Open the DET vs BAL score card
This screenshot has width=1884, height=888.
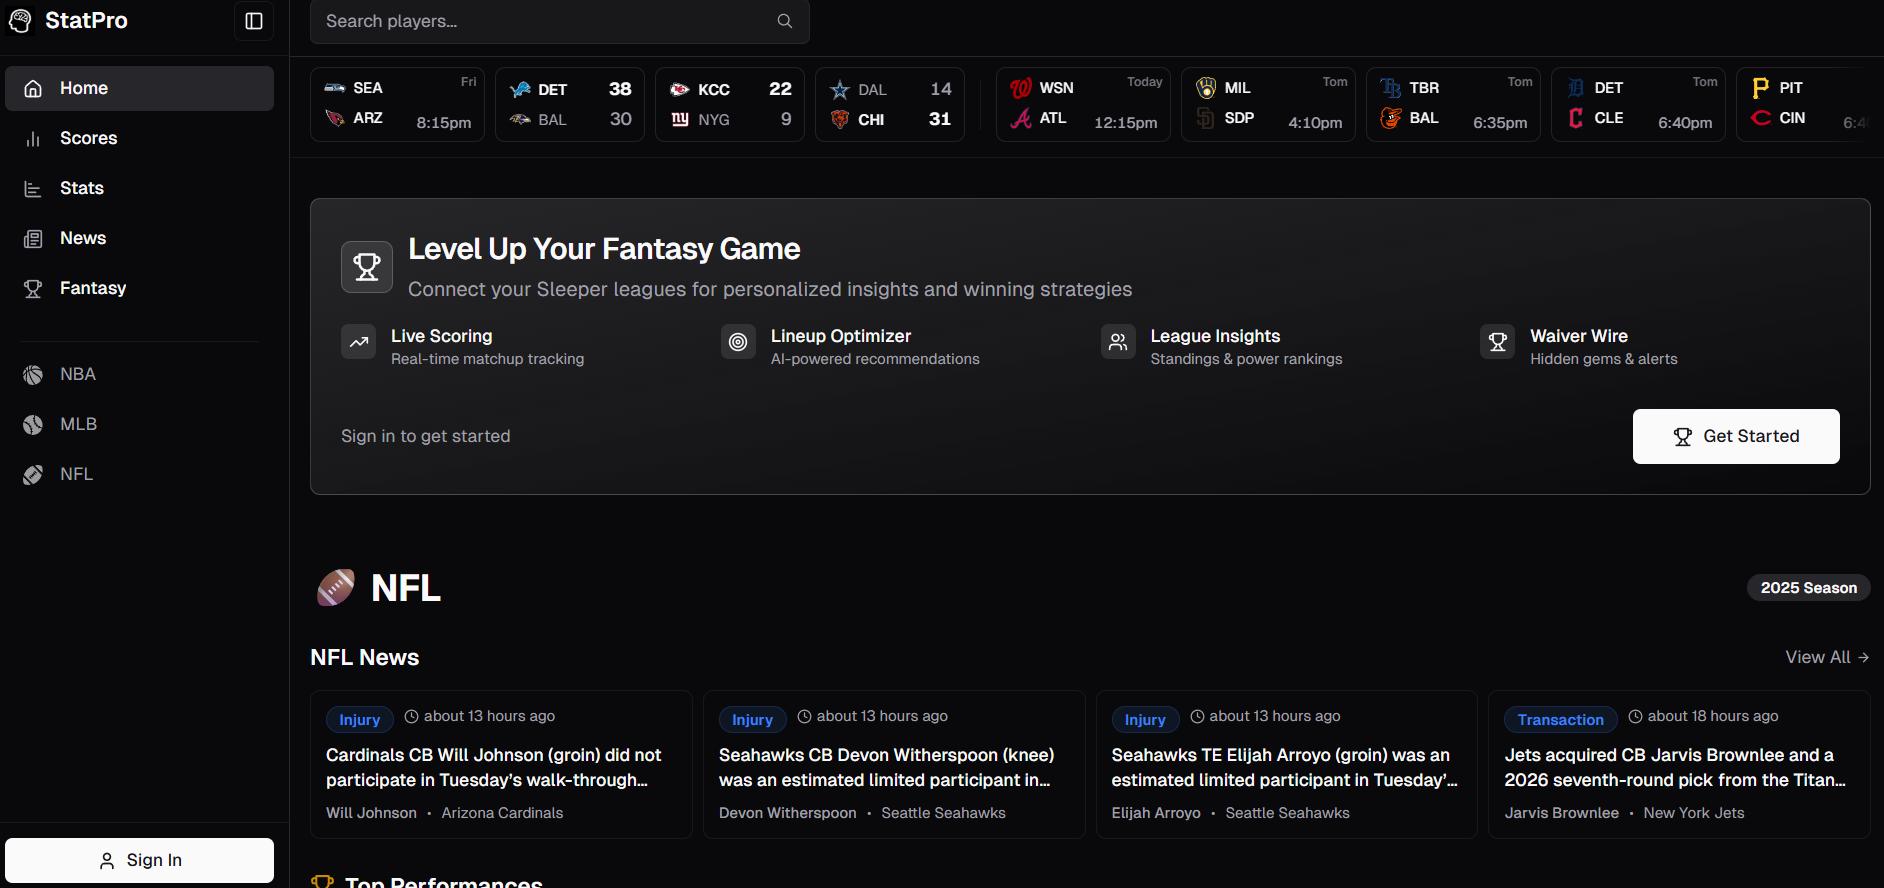(569, 104)
